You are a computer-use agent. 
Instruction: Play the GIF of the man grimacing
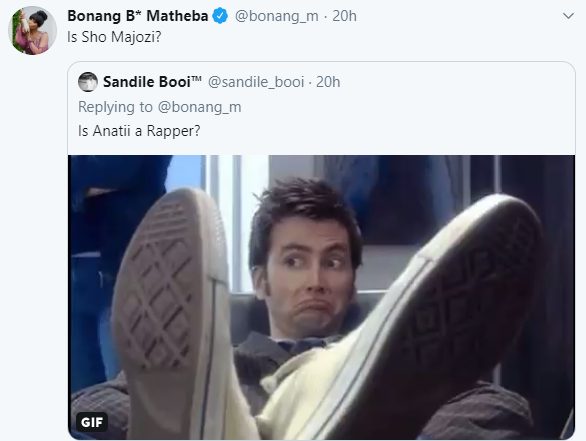coord(321,297)
